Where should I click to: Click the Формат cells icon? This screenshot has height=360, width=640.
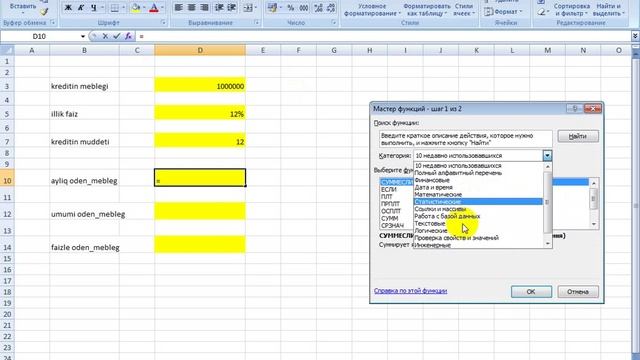(488, 12)
